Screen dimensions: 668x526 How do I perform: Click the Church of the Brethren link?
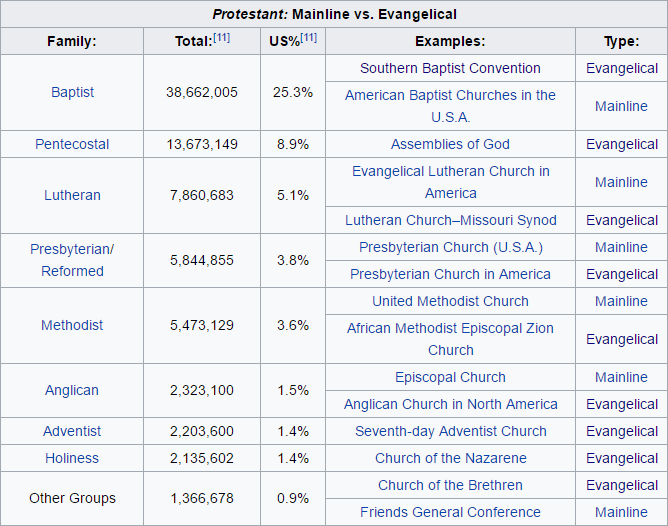pos(450,485)
